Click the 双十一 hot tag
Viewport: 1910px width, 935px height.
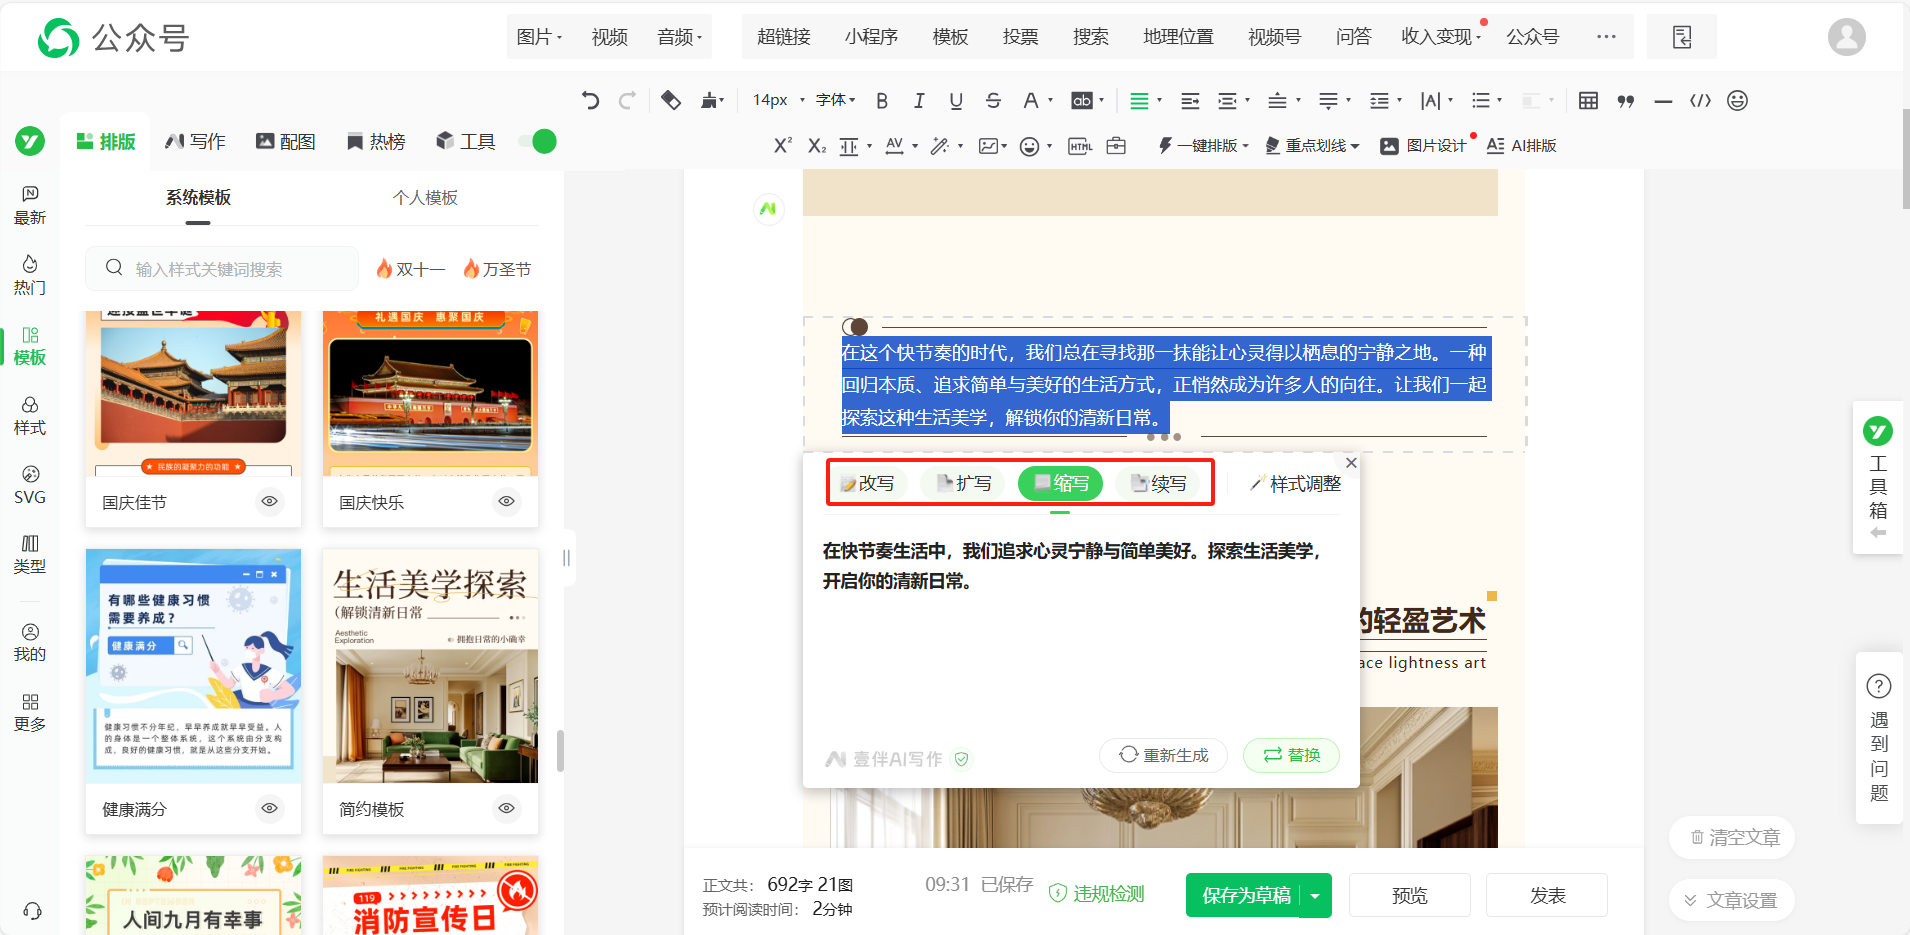coord(411,269)
